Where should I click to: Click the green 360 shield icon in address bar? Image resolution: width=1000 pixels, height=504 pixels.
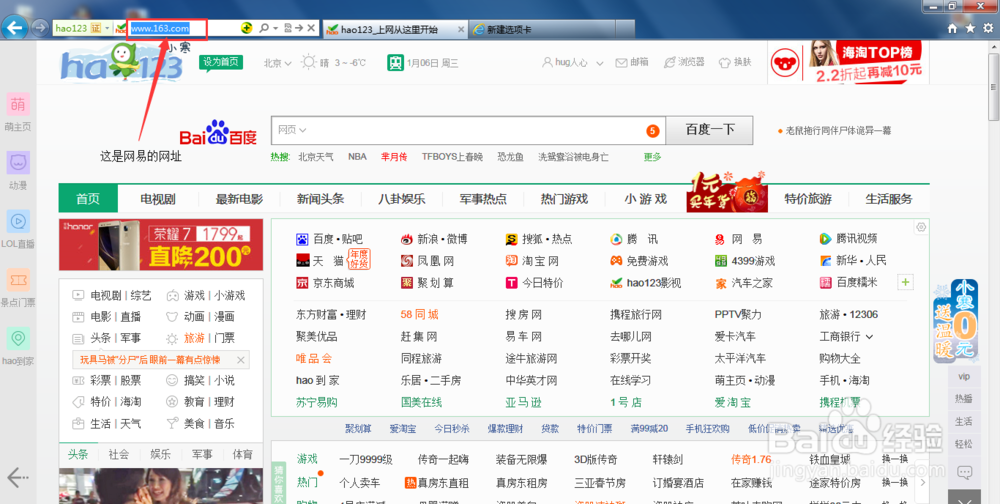click(x=246, y=28)
